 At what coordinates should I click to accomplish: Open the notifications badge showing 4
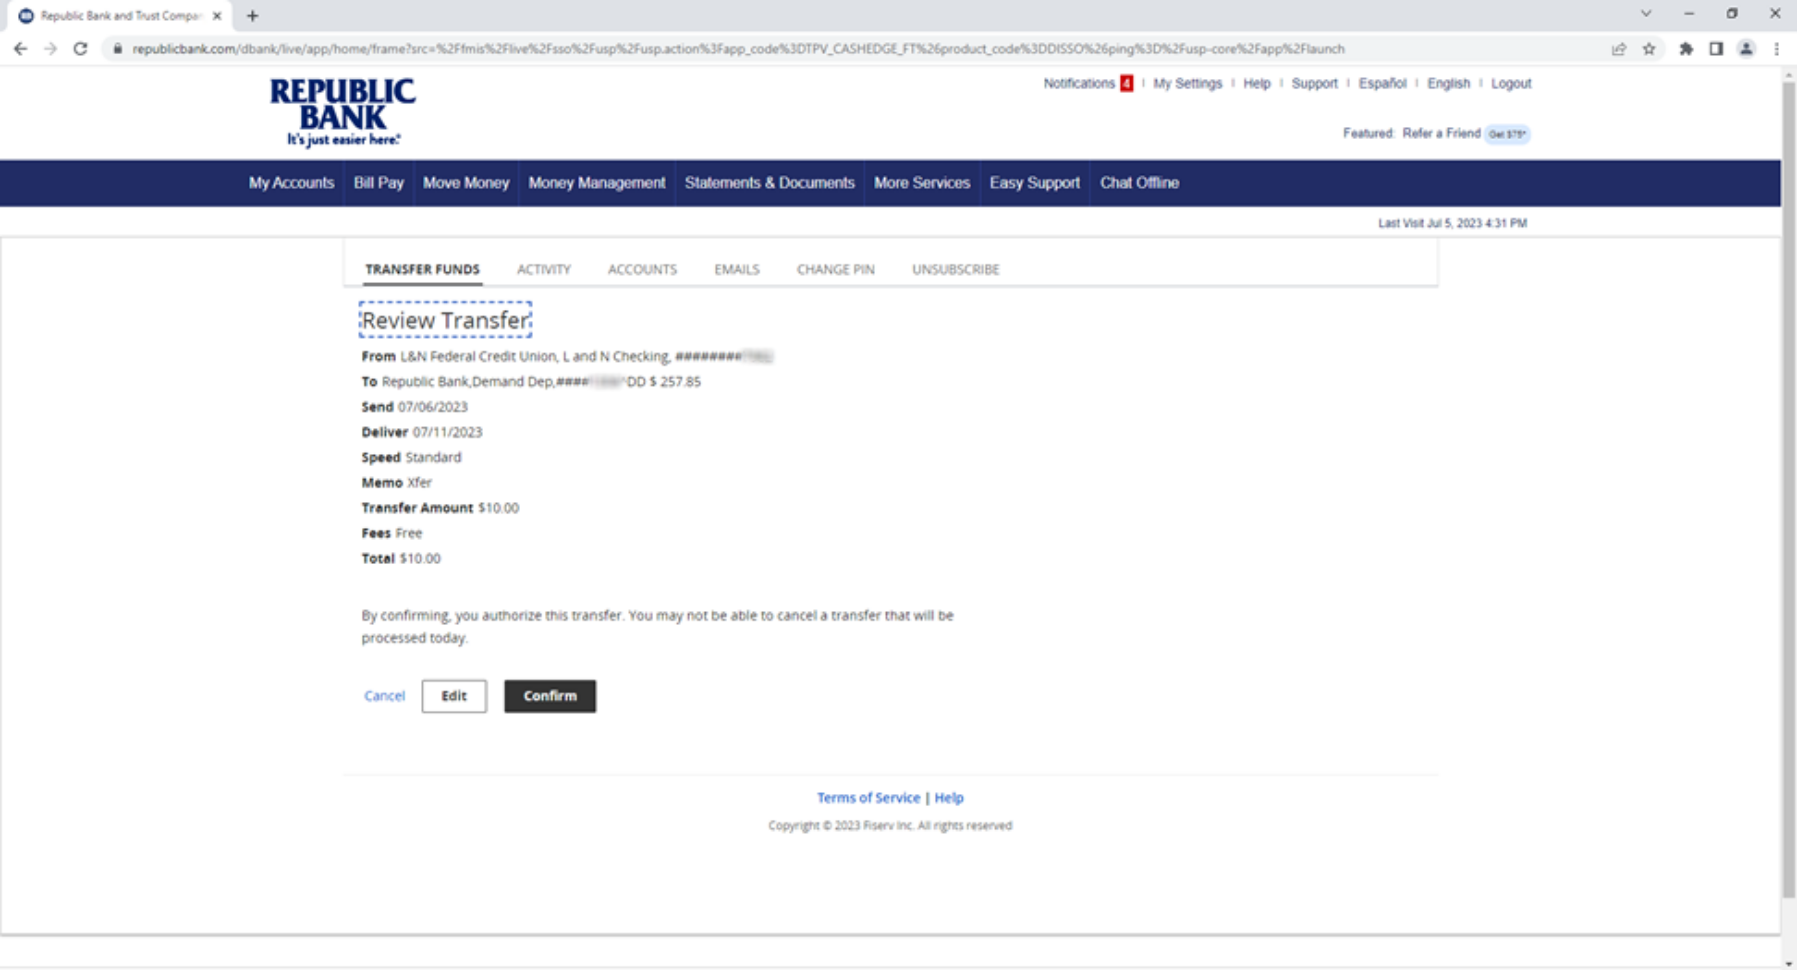(x=1126, y=83)
